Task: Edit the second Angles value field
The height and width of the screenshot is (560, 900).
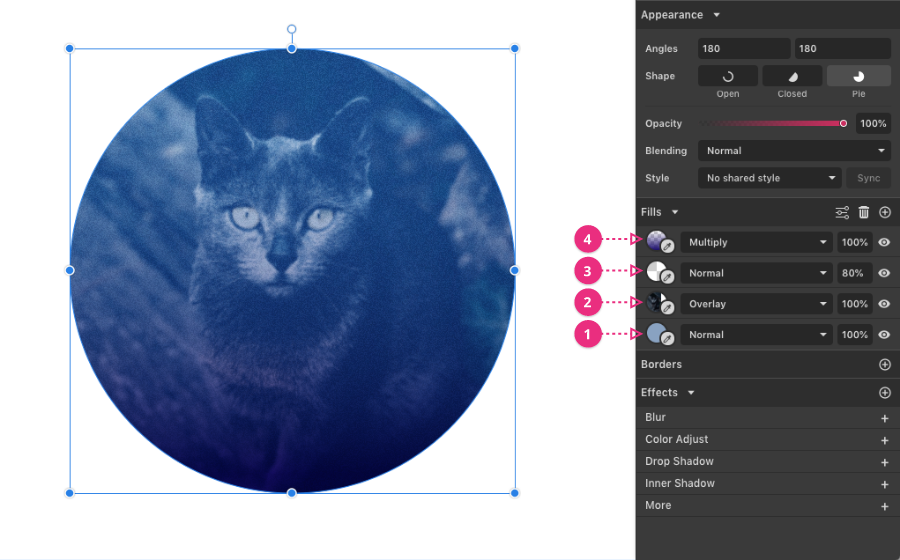Action: click(843, 49)
